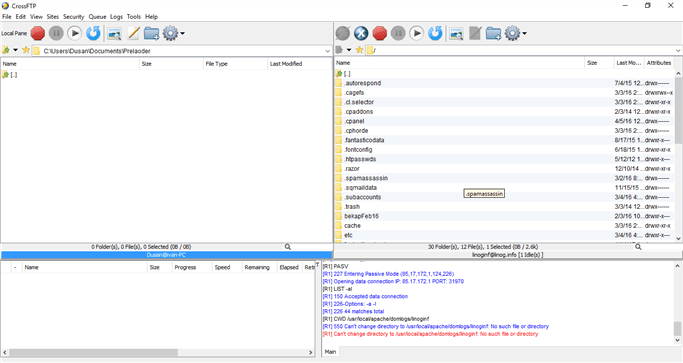Expand the local gear settings dropdown arrow
This screenshot has height=363, width=683.
pyautogui.click(x=183, y=33)
